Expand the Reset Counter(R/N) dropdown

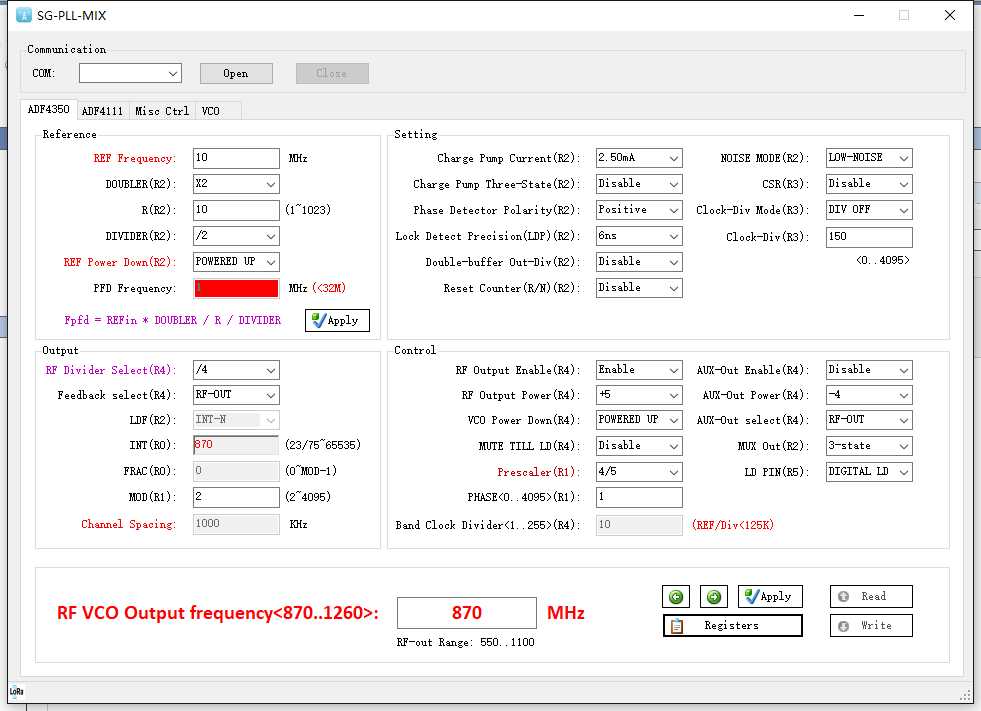639,288
